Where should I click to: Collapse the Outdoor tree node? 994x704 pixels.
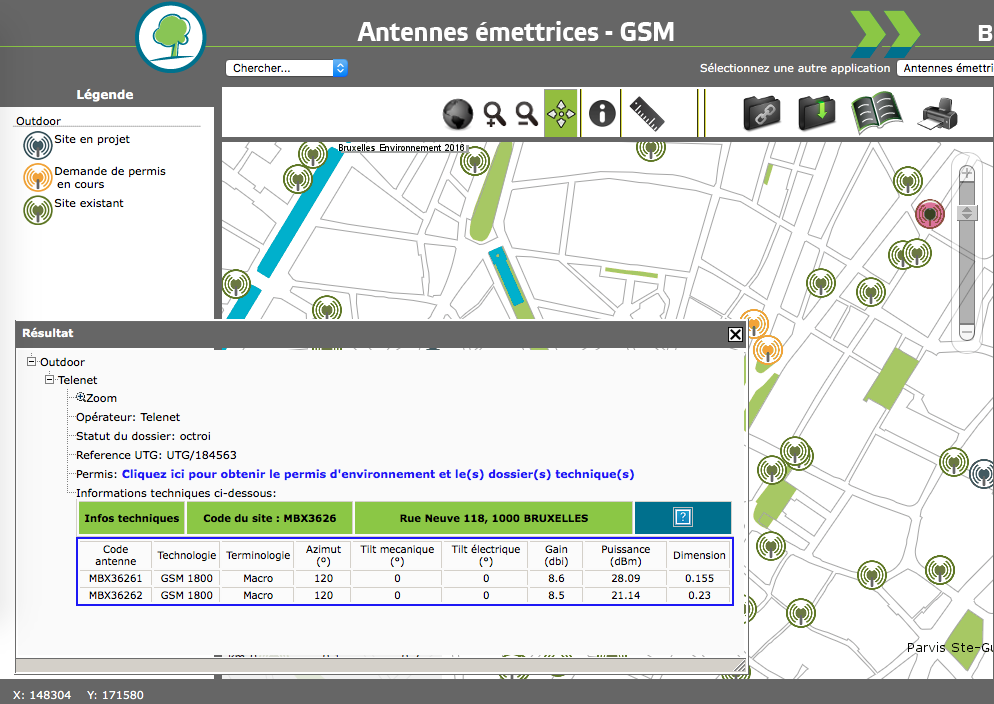pos(31,361)
